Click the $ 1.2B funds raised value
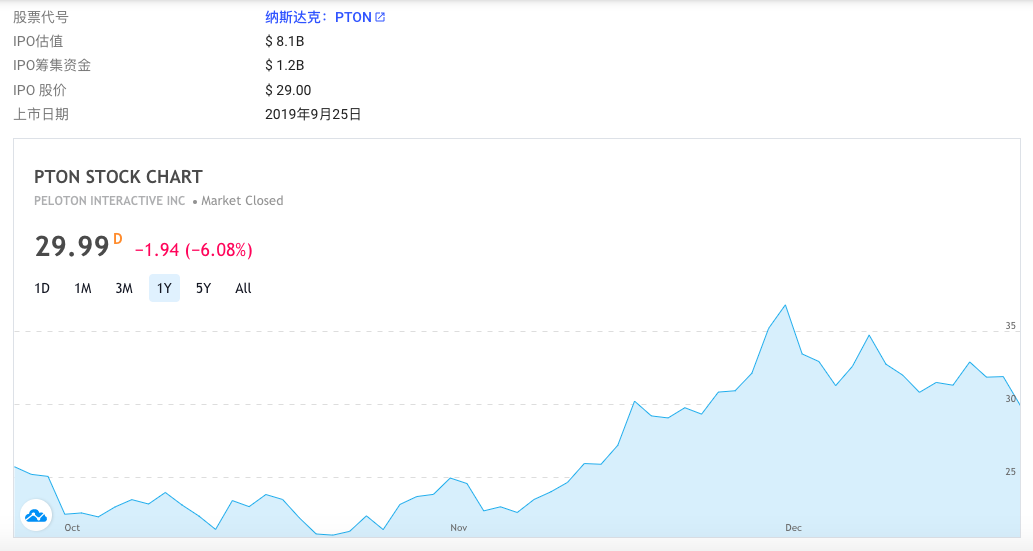Viewport: 1033px width, 551px height. point(285,65)
